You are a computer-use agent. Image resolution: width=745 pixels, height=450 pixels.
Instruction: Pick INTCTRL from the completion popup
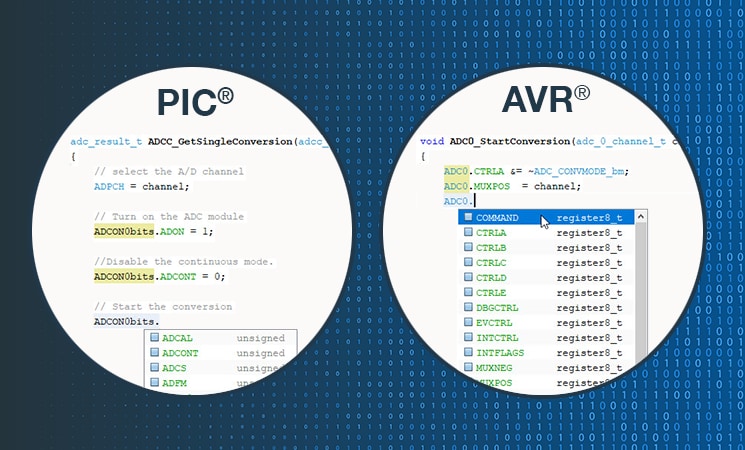coord(499,338)
